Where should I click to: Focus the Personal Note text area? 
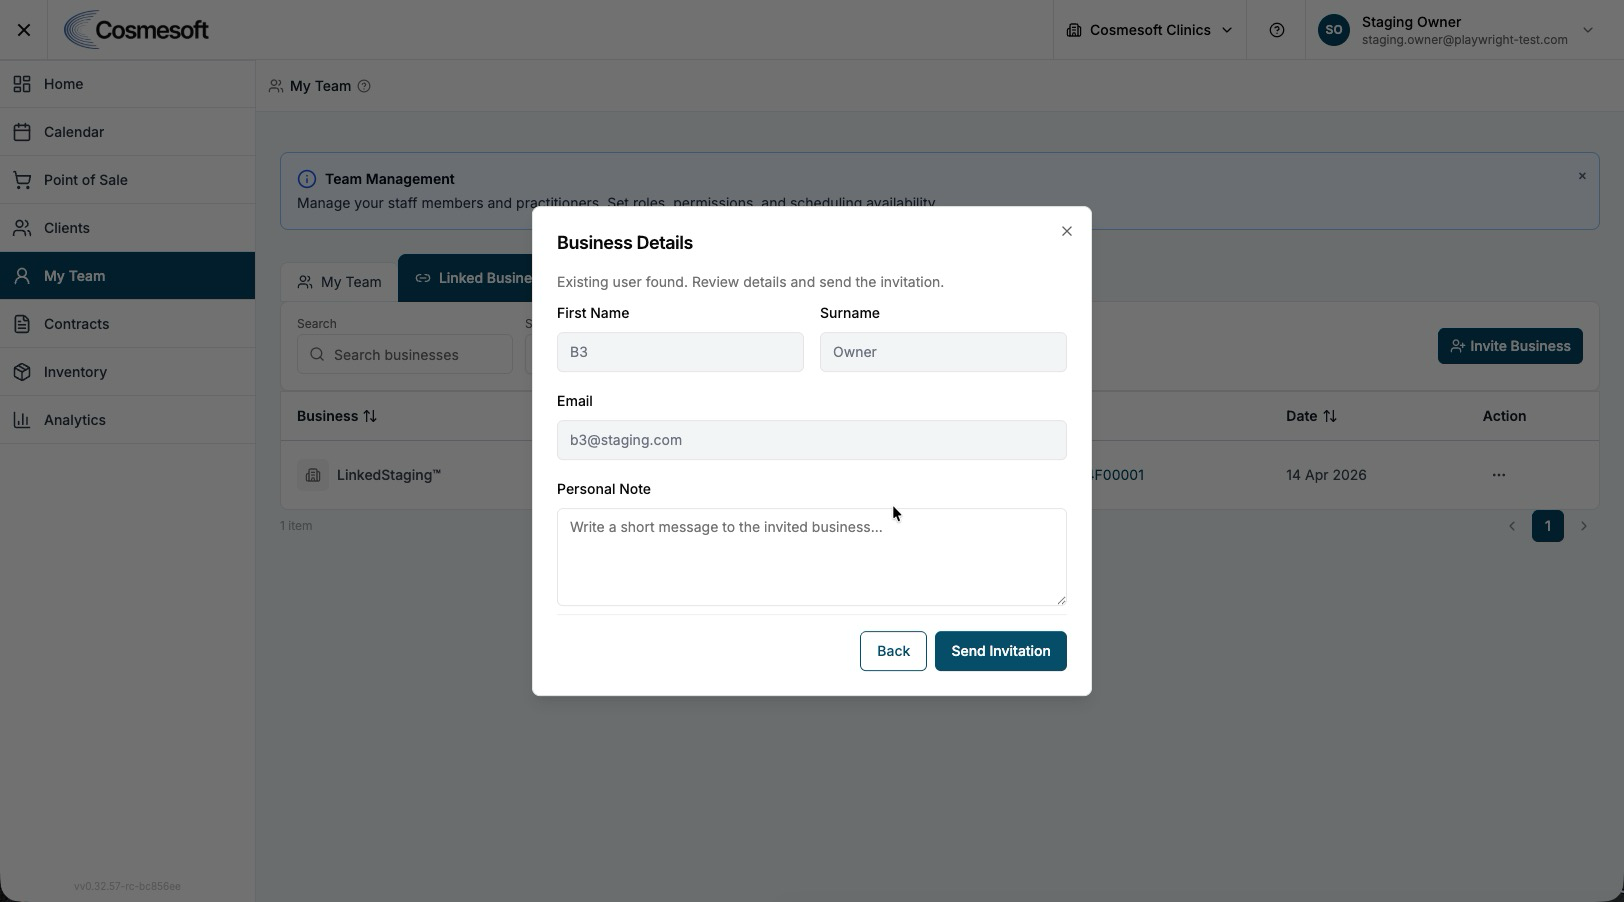811,557
